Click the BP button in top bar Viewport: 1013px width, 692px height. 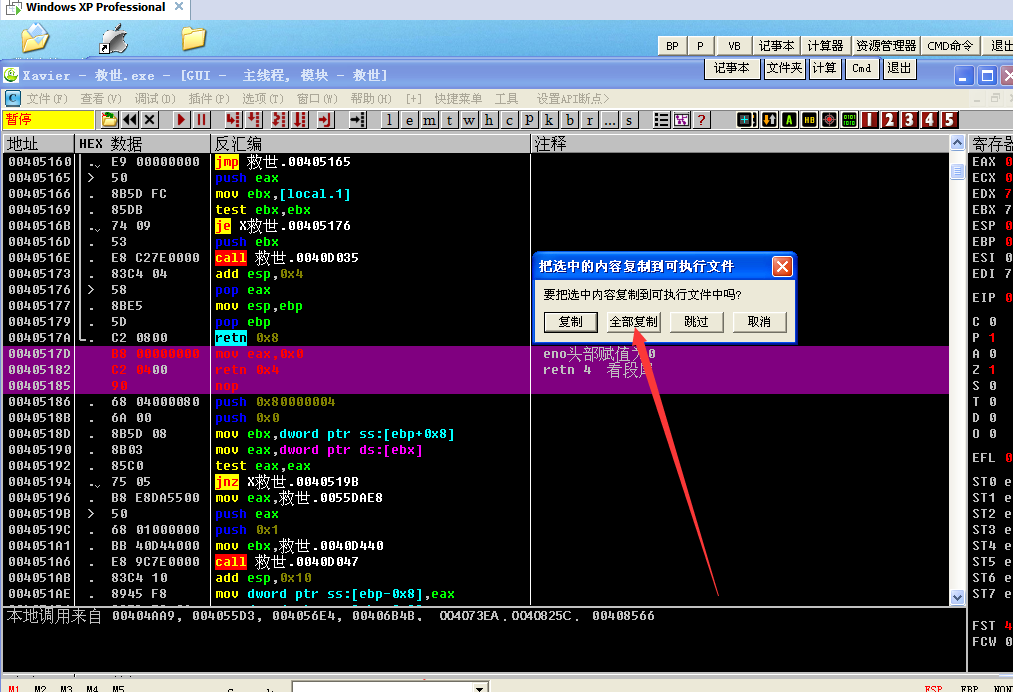pyautogui.click(x=672, y=46)
